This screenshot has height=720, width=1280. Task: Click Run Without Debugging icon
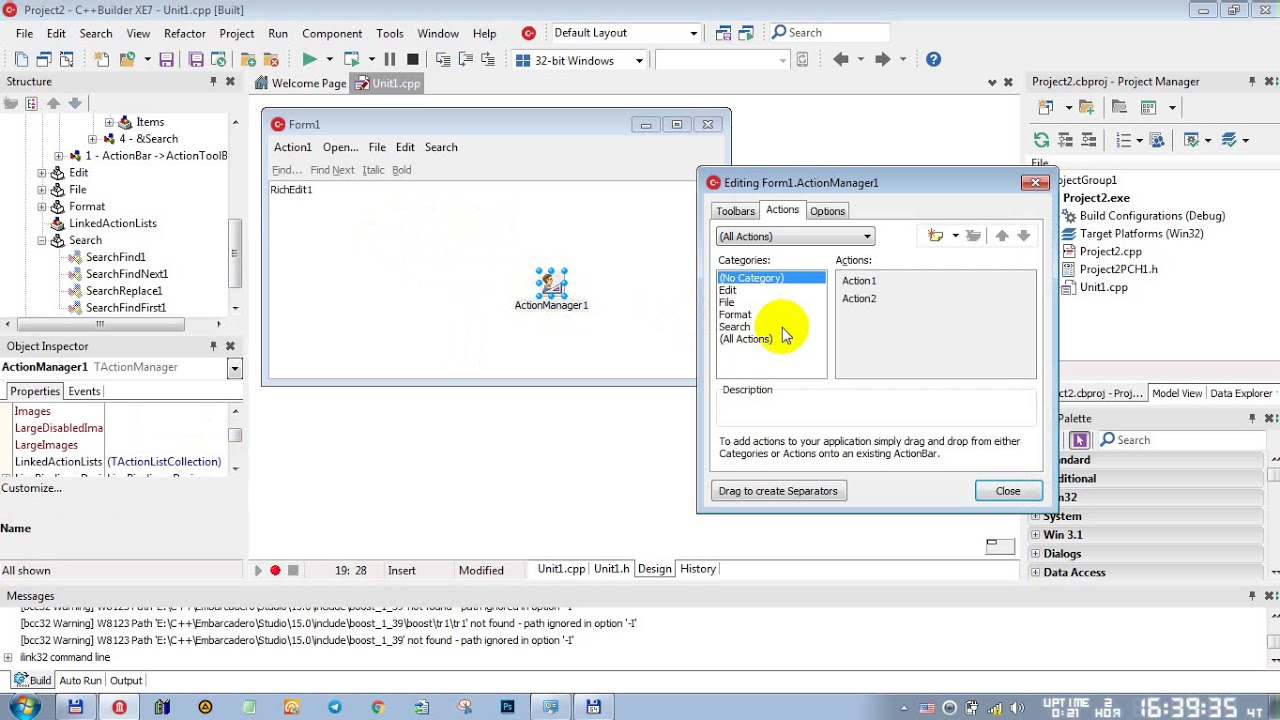tap(351, 60)
